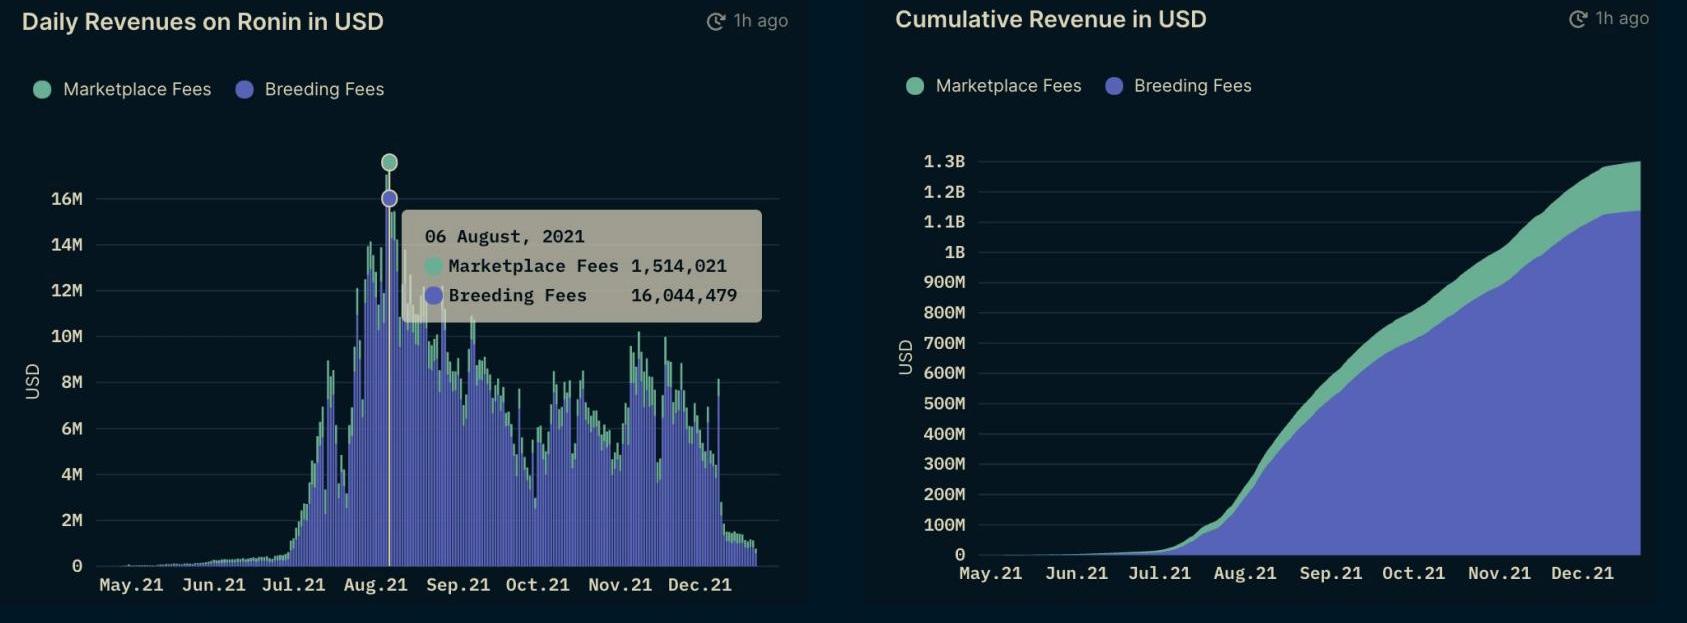Toggle Breeding Fees legend dot in Cumulative chart
Viewport: 1687px width, 623px height.
click(x=1114, y=86)
